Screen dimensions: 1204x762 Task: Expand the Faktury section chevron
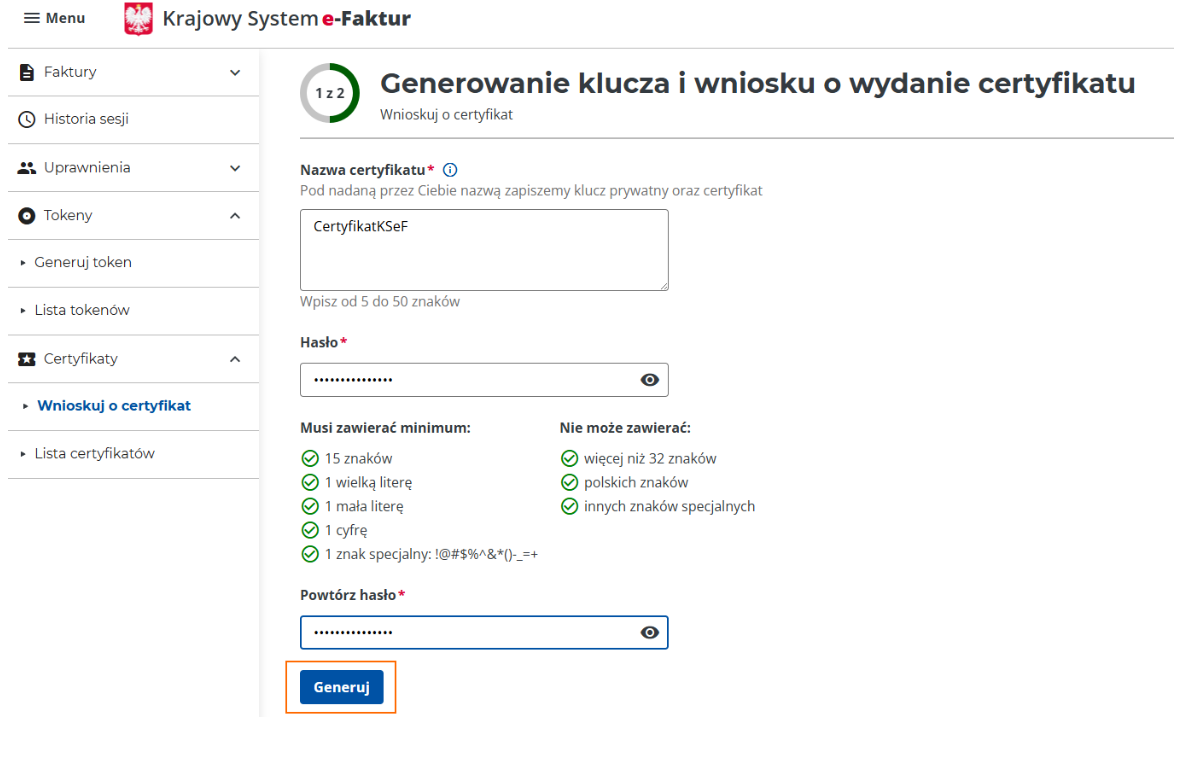click(235, 72)
